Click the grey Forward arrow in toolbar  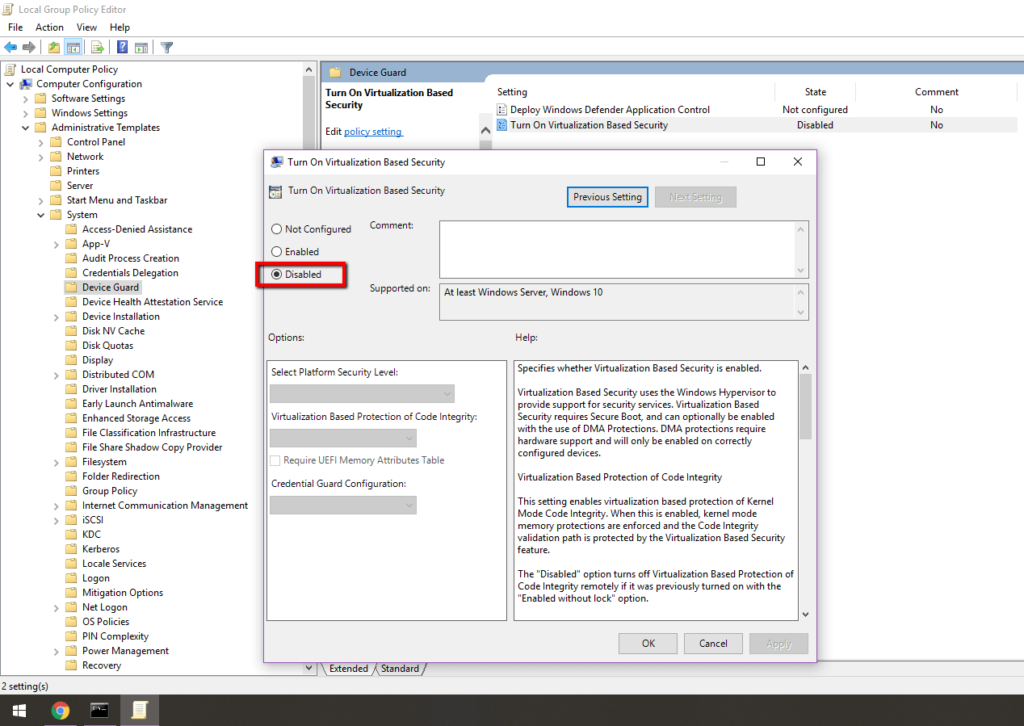(29, 47)
